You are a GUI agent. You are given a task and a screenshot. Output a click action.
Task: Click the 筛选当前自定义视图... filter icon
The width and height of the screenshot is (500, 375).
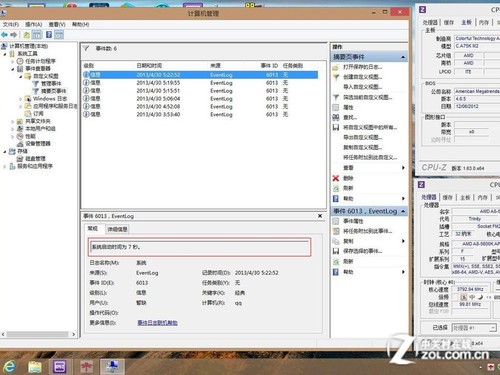tap(336, 97)
